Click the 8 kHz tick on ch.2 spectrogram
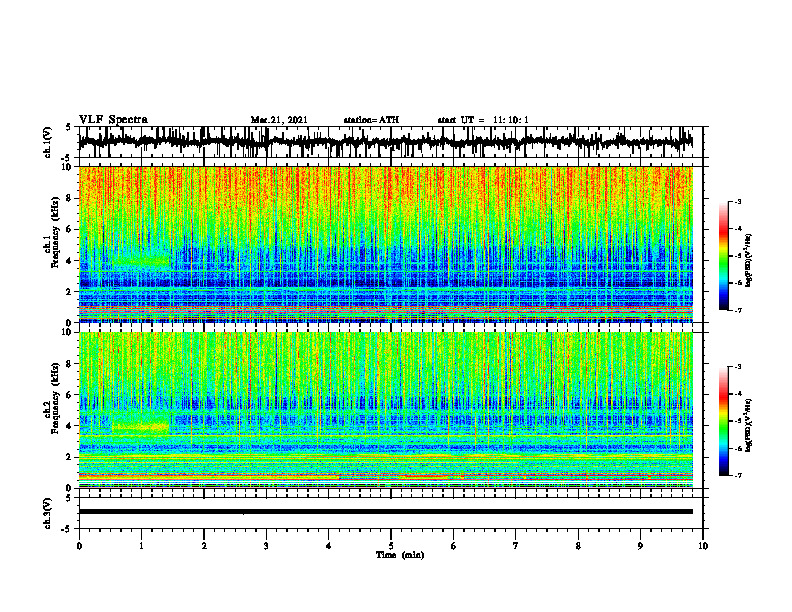 70,364
